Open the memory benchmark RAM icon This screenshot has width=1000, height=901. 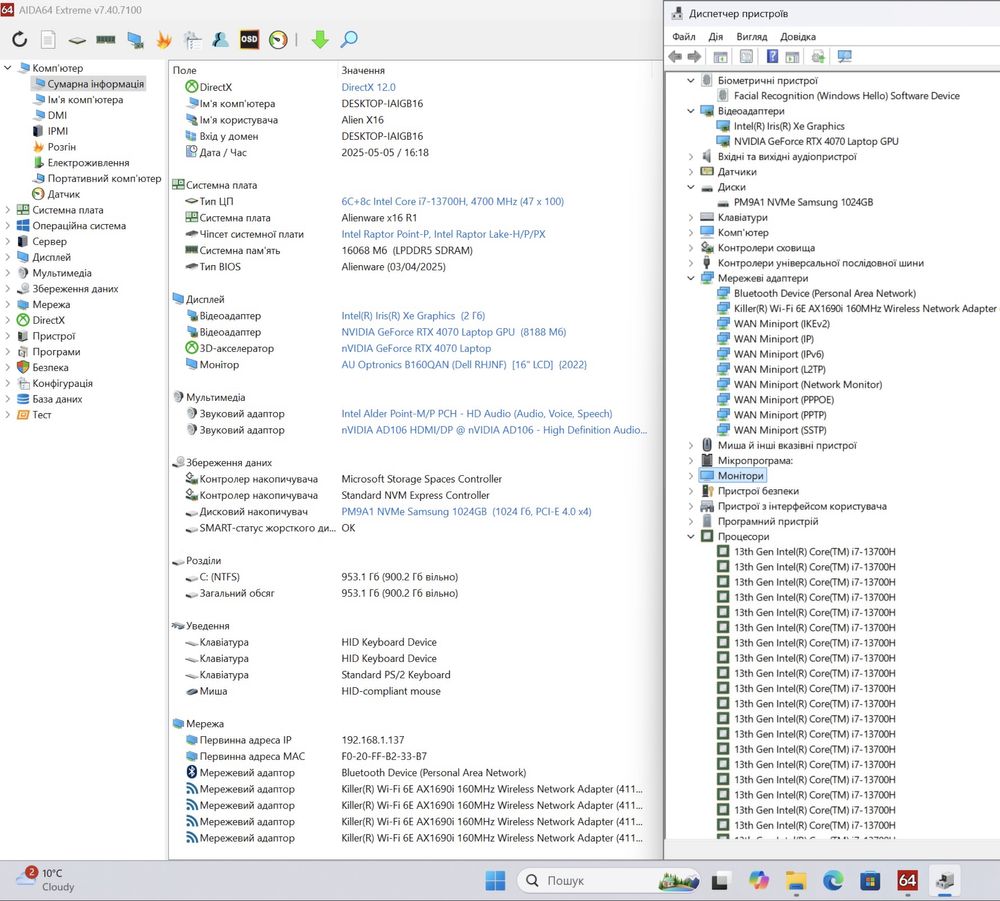pyautogui.click(x=106, y=40)
